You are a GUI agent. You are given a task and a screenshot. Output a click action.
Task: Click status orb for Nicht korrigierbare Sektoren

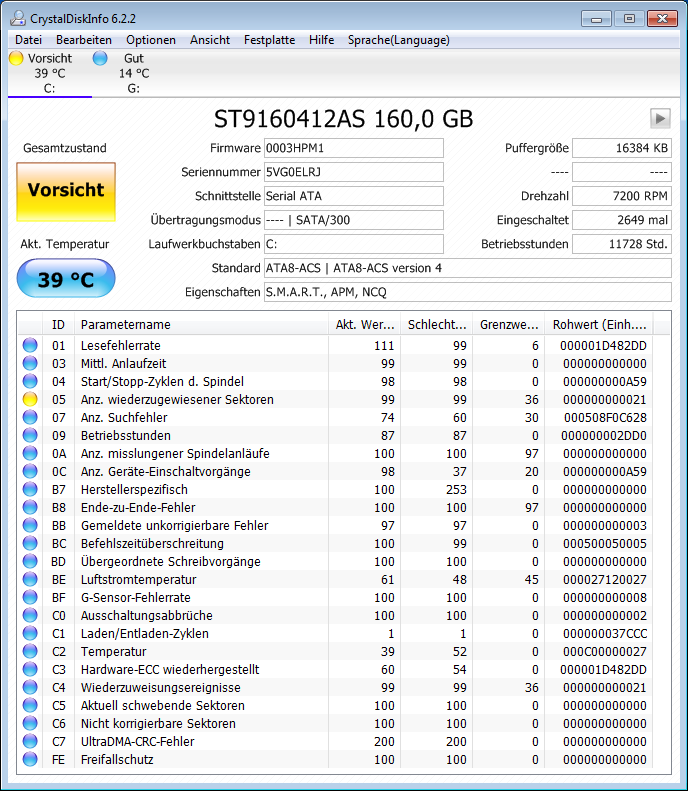pyautogui.click(x=30, y=723)
